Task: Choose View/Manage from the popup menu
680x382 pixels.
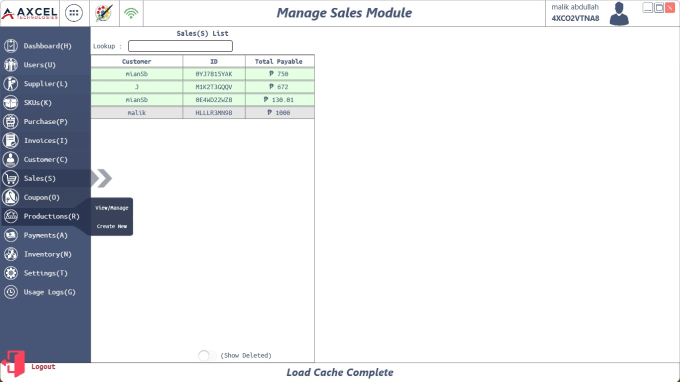Action: [x=112, y=208]
